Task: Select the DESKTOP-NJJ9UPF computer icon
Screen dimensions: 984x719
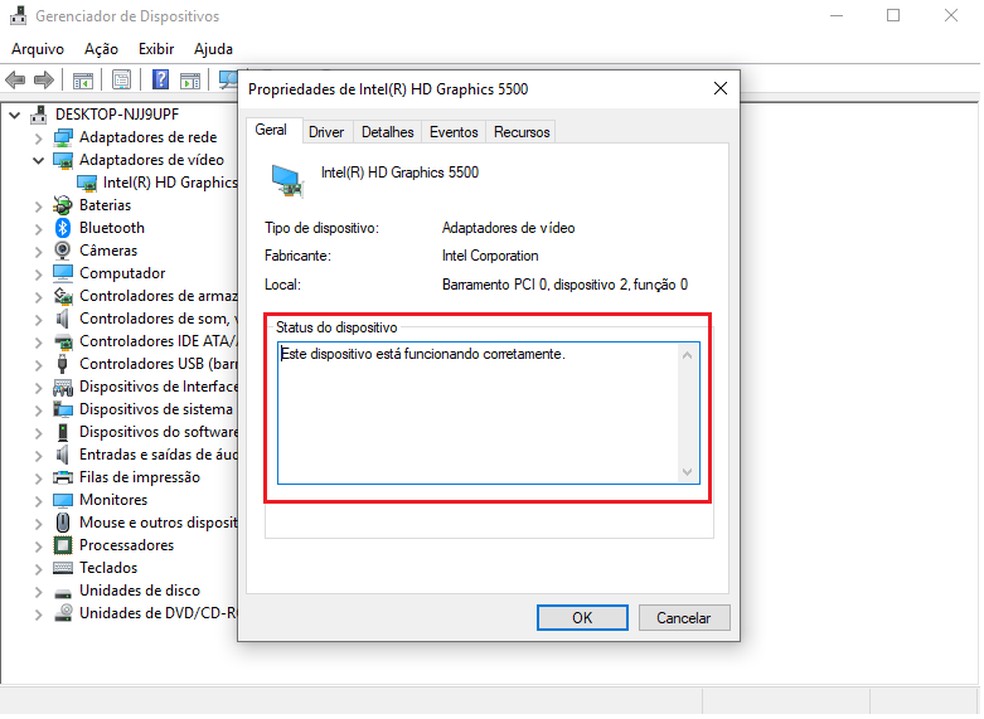Action: pos(39,114)
